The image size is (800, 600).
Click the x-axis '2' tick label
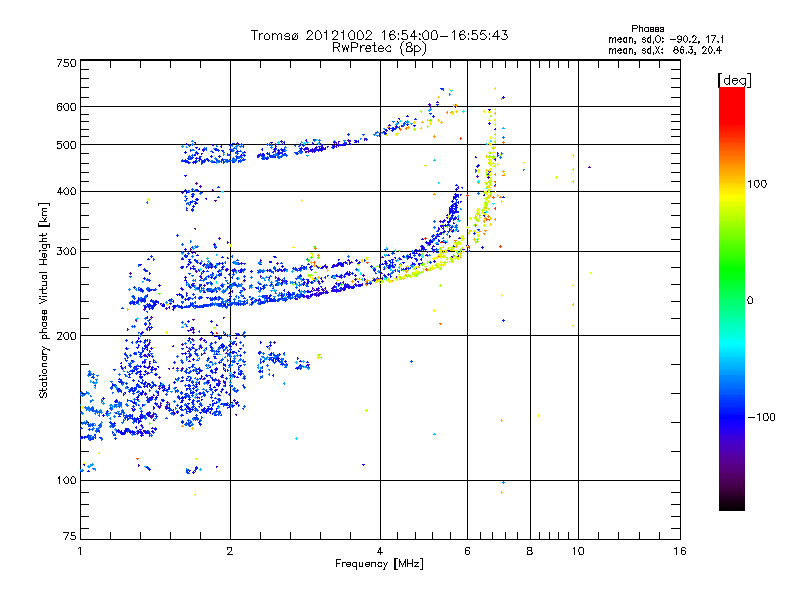(230, 551)
